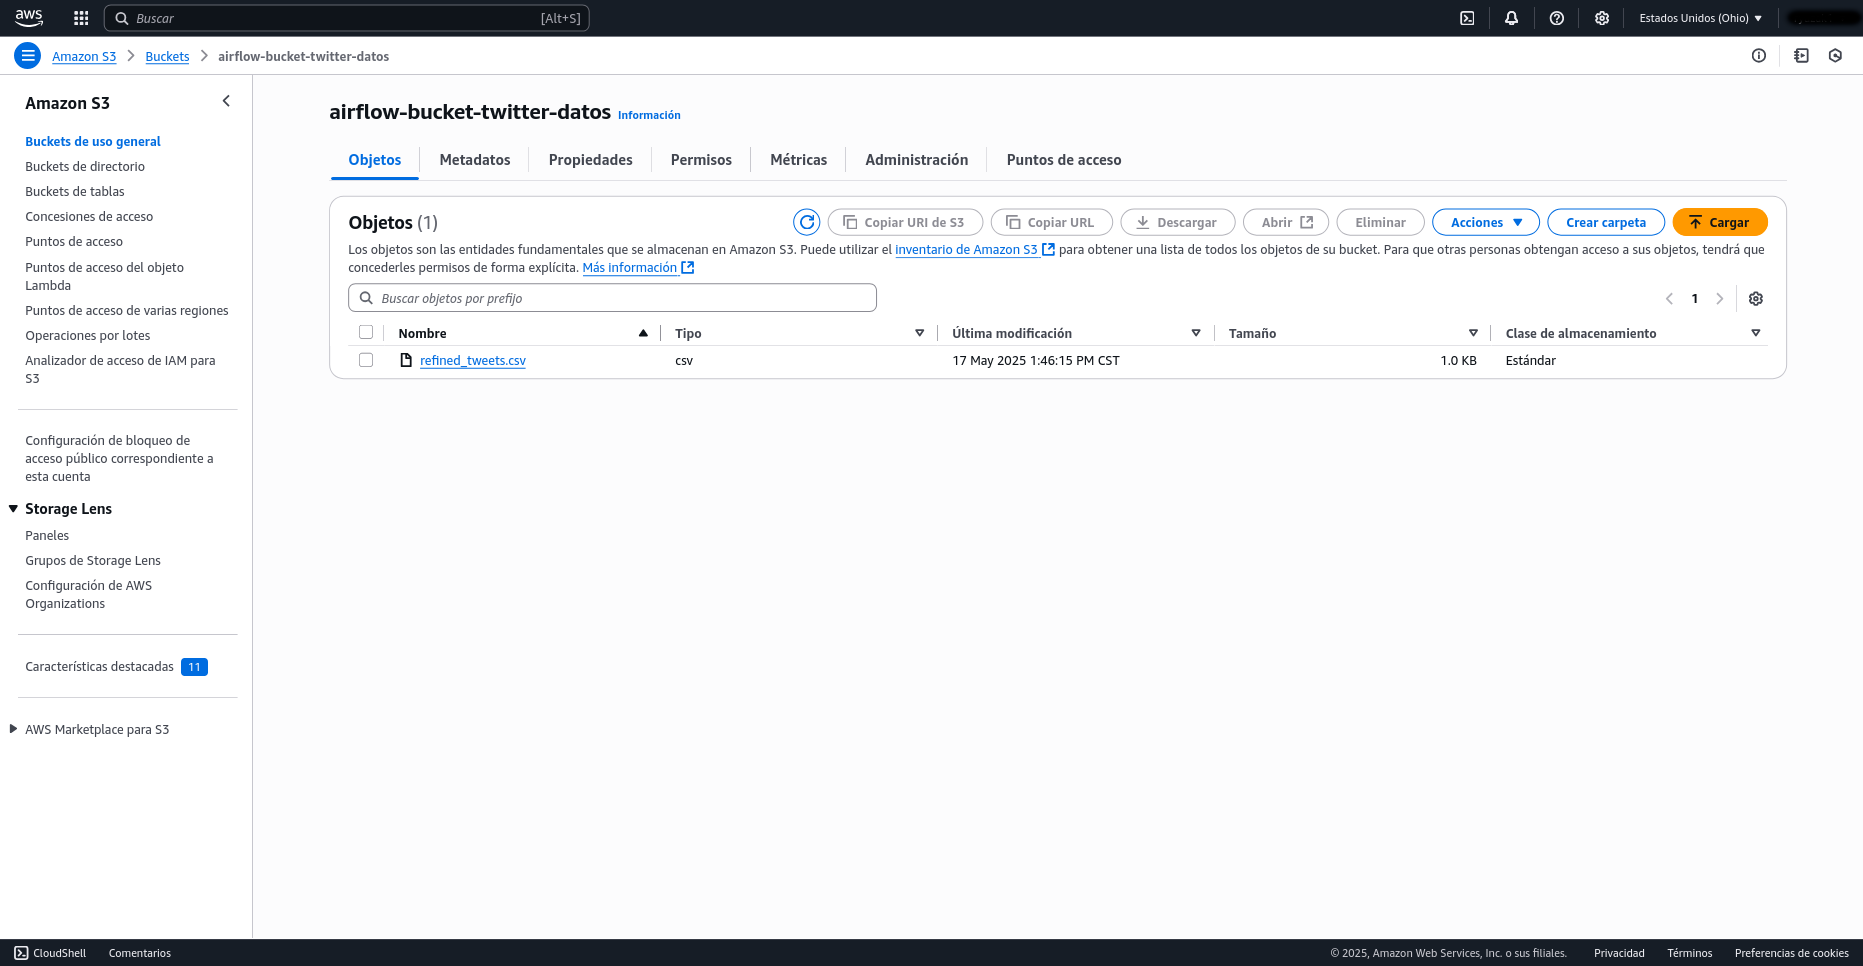Sort by Clase de almacenamiento column arrow
The height and width of the screenshot is (966, 1863).
1755,333
